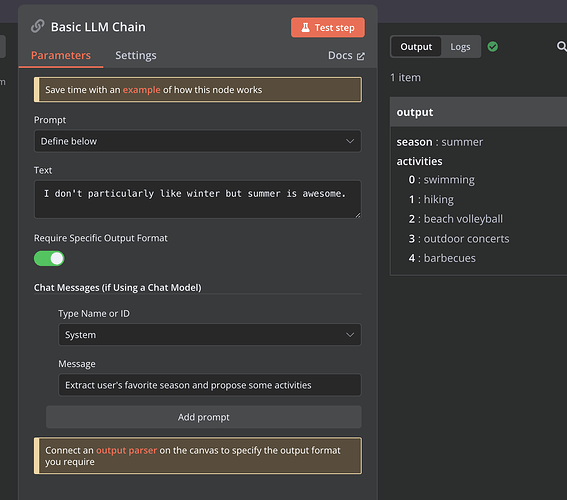Viewport: 567px width, 500px height.
Task: Click the green success checkmark icon
Action: point(493,47)
